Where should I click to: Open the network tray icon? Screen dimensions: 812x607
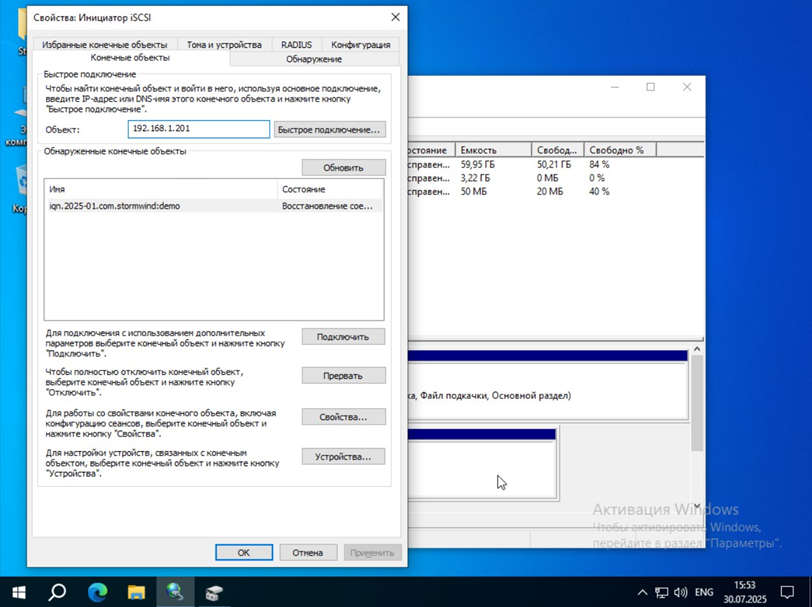tap(661, 592)
